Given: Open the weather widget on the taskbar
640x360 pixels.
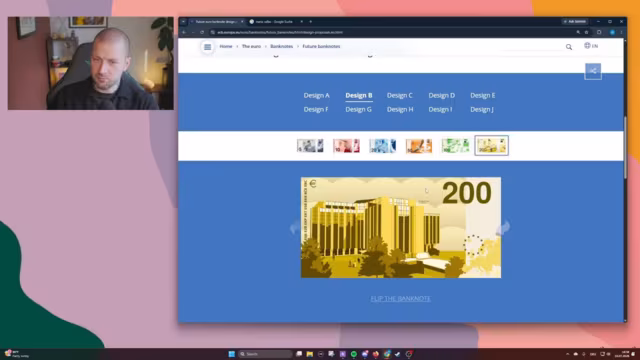Looking at the screenshot, I should 16,354.
